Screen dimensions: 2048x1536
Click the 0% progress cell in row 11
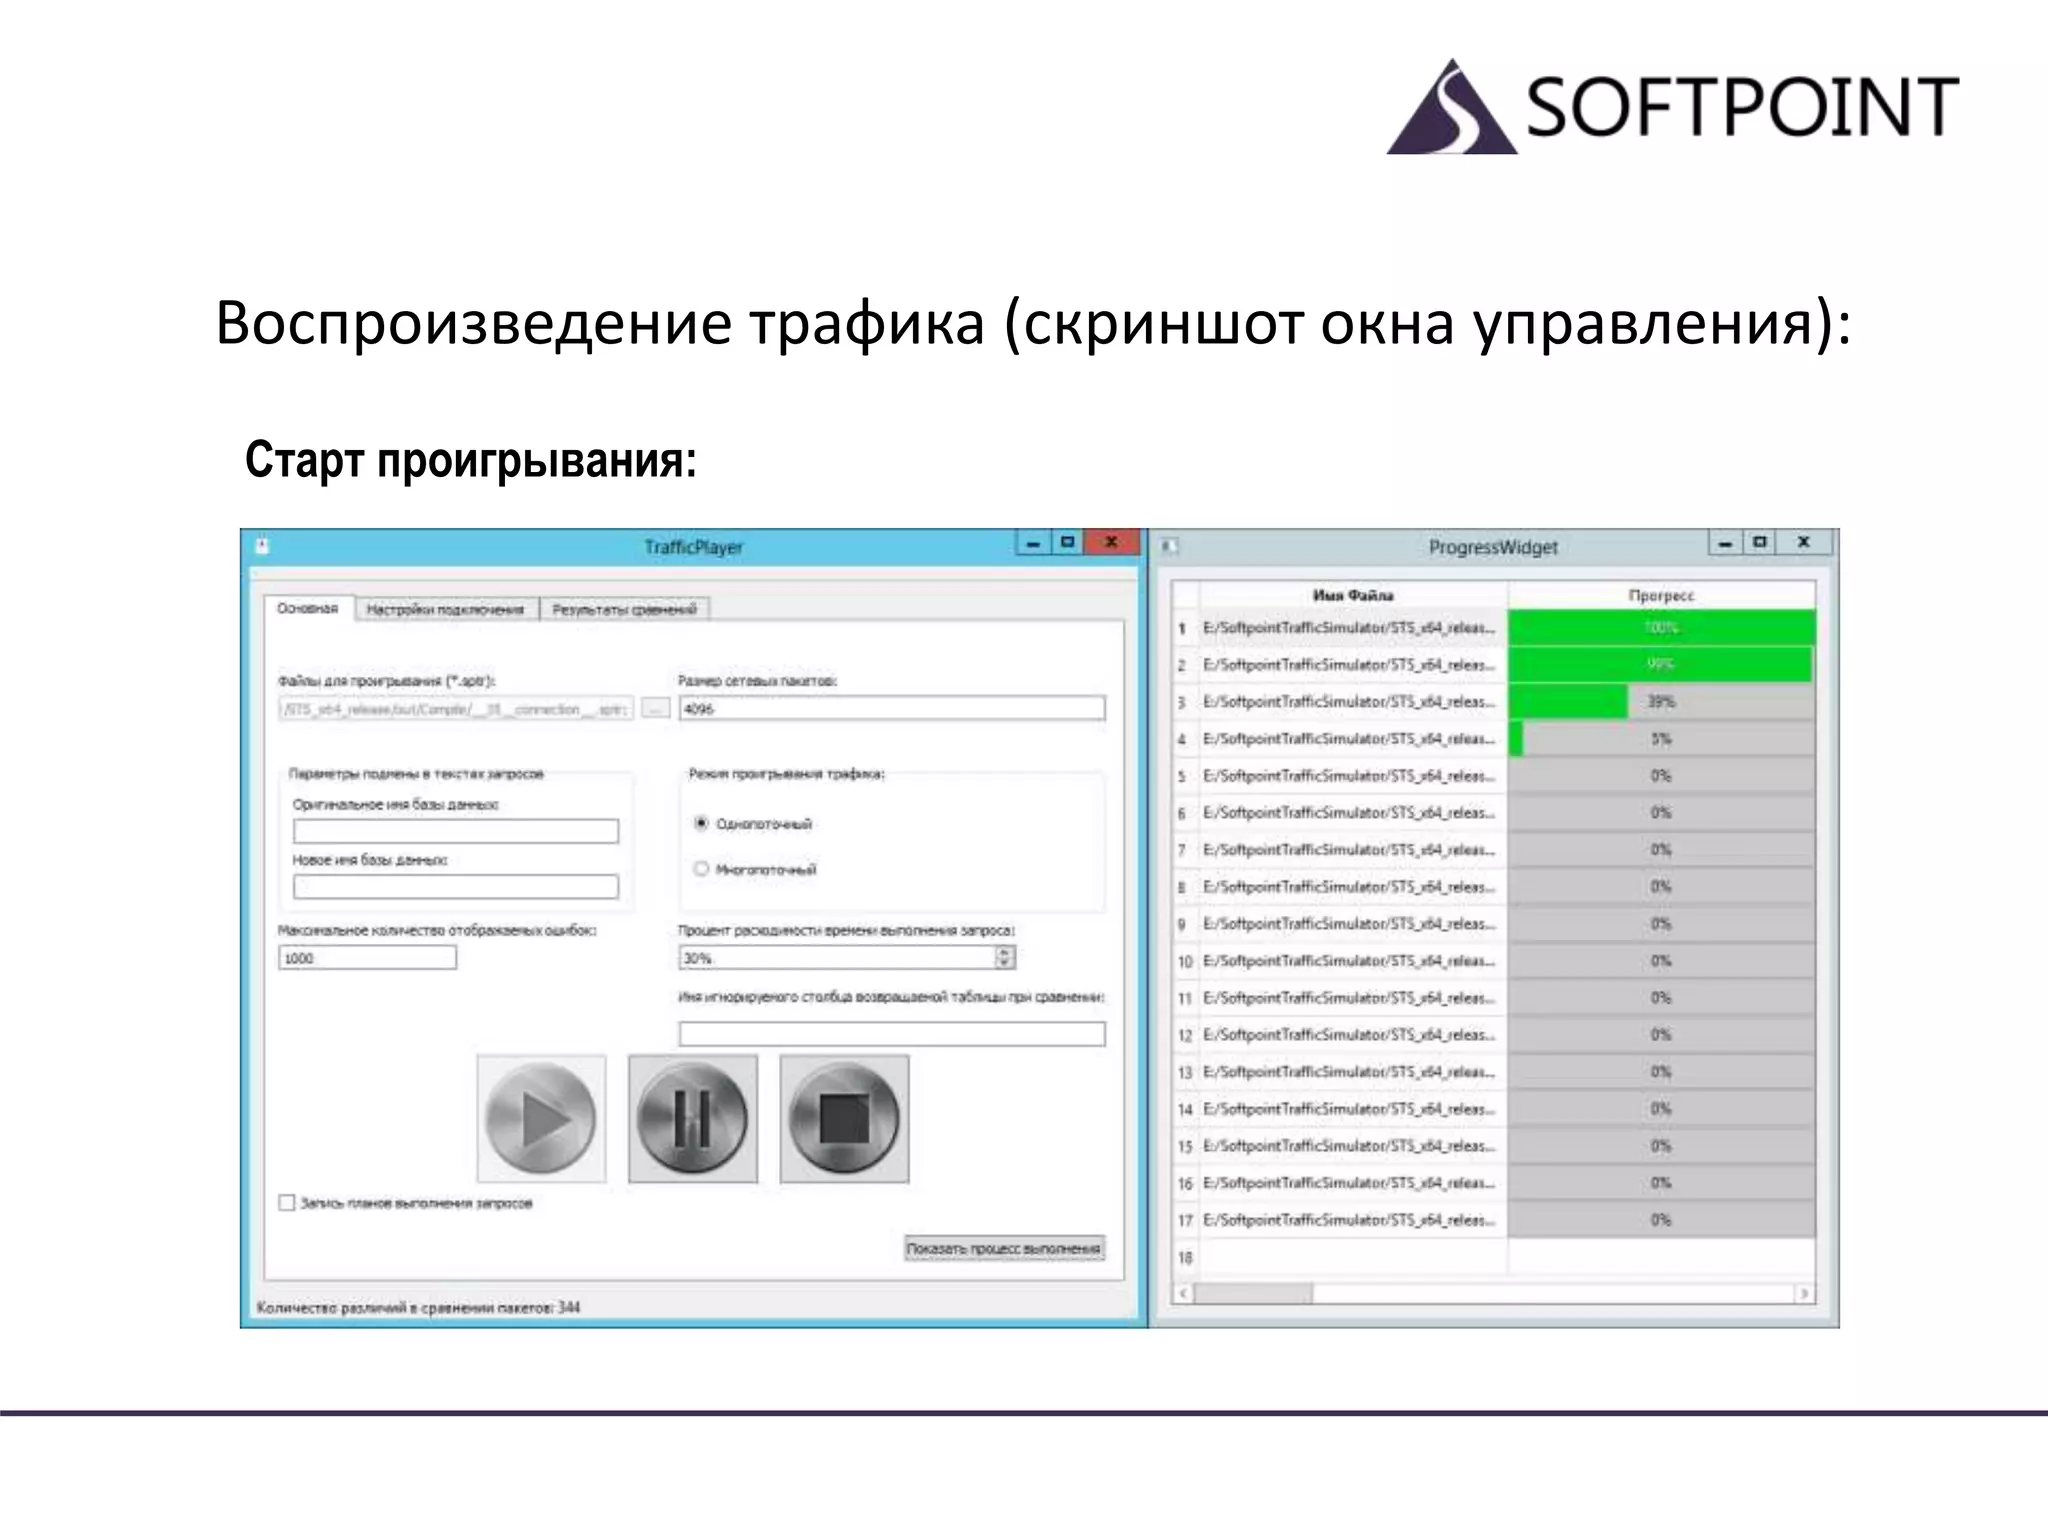tap(1662, 998)
